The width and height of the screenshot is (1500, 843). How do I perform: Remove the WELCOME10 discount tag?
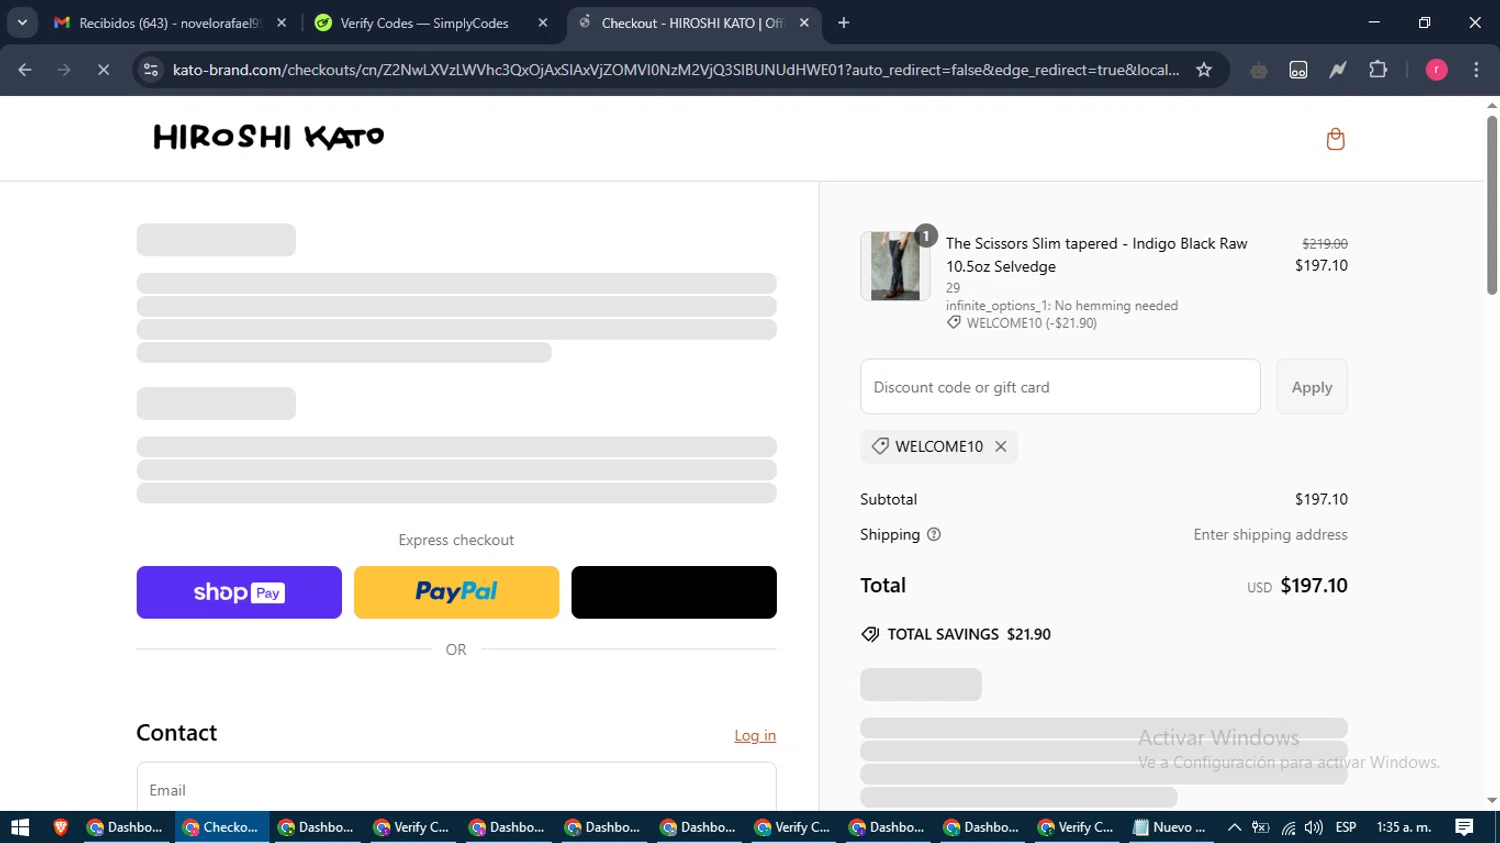pyautogui.click(x=1000, y=447)
